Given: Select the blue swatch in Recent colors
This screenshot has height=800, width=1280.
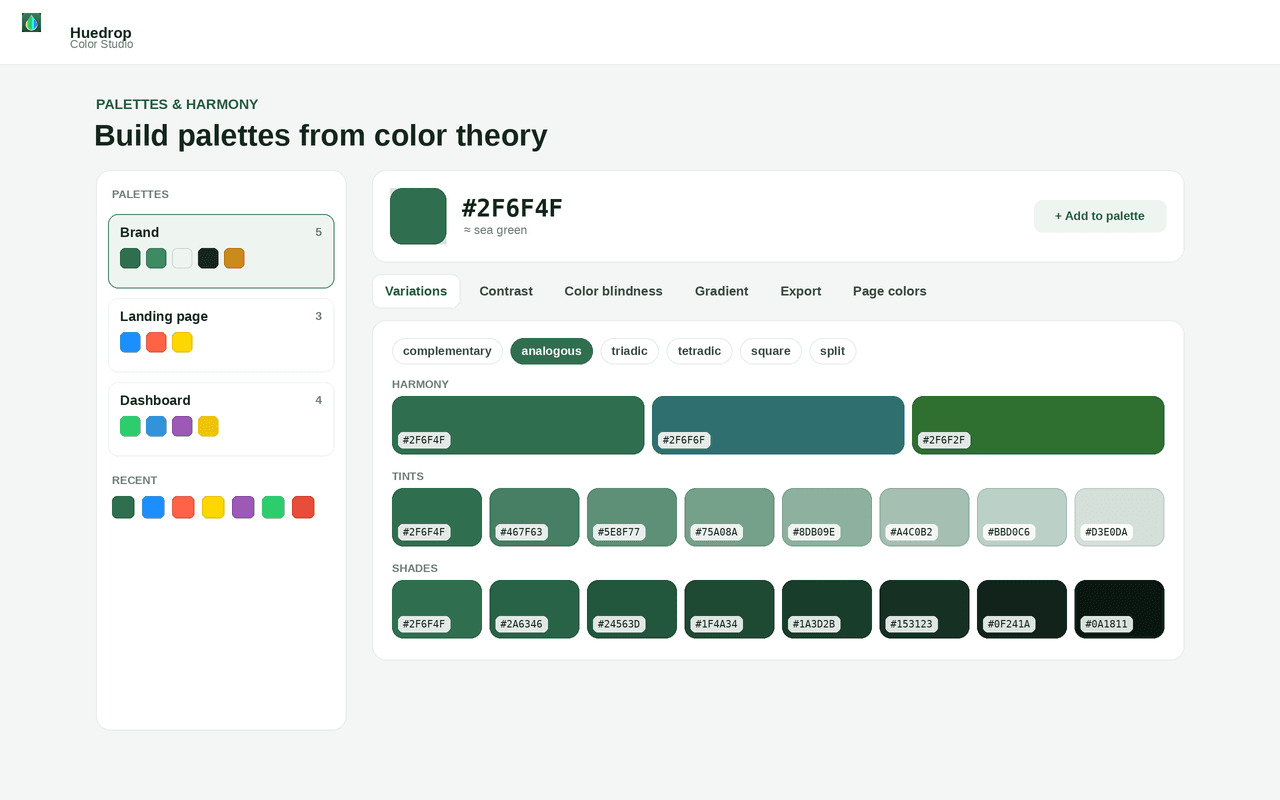Looking at the screenshot, I should 153,507.
